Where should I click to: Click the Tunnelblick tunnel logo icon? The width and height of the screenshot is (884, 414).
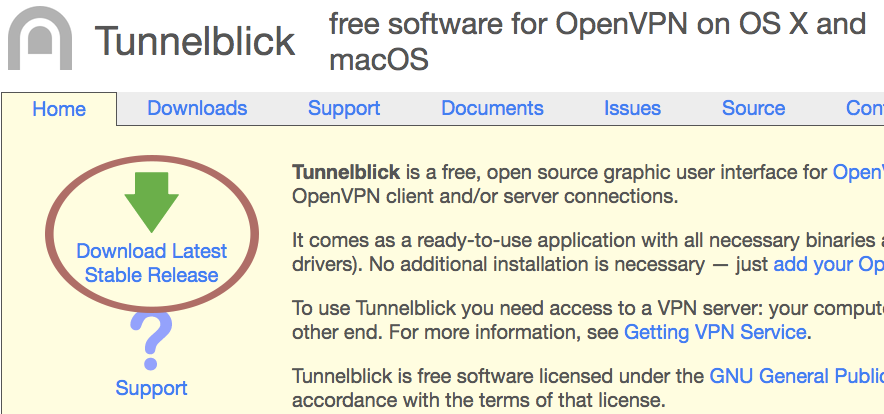pyautogui.click(x=40, y=38)
